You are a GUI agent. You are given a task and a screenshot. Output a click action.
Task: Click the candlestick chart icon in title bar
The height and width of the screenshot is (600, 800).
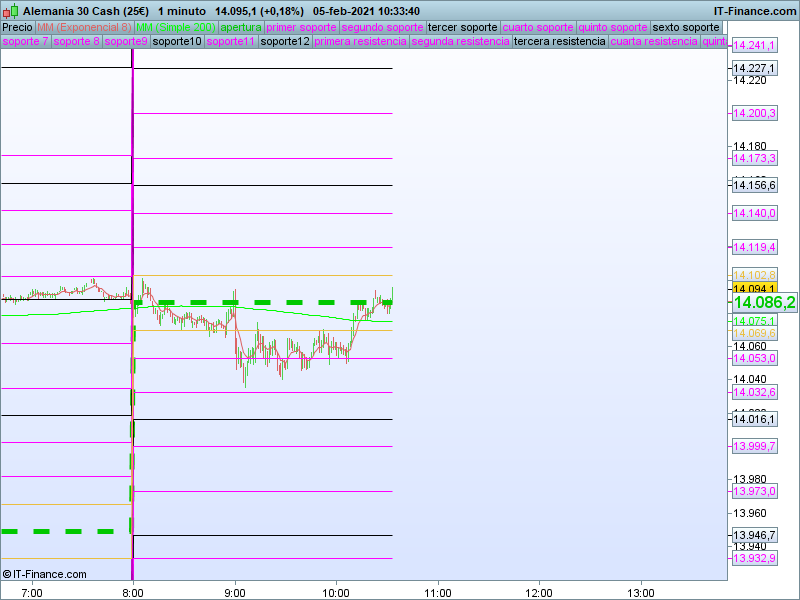10,10
